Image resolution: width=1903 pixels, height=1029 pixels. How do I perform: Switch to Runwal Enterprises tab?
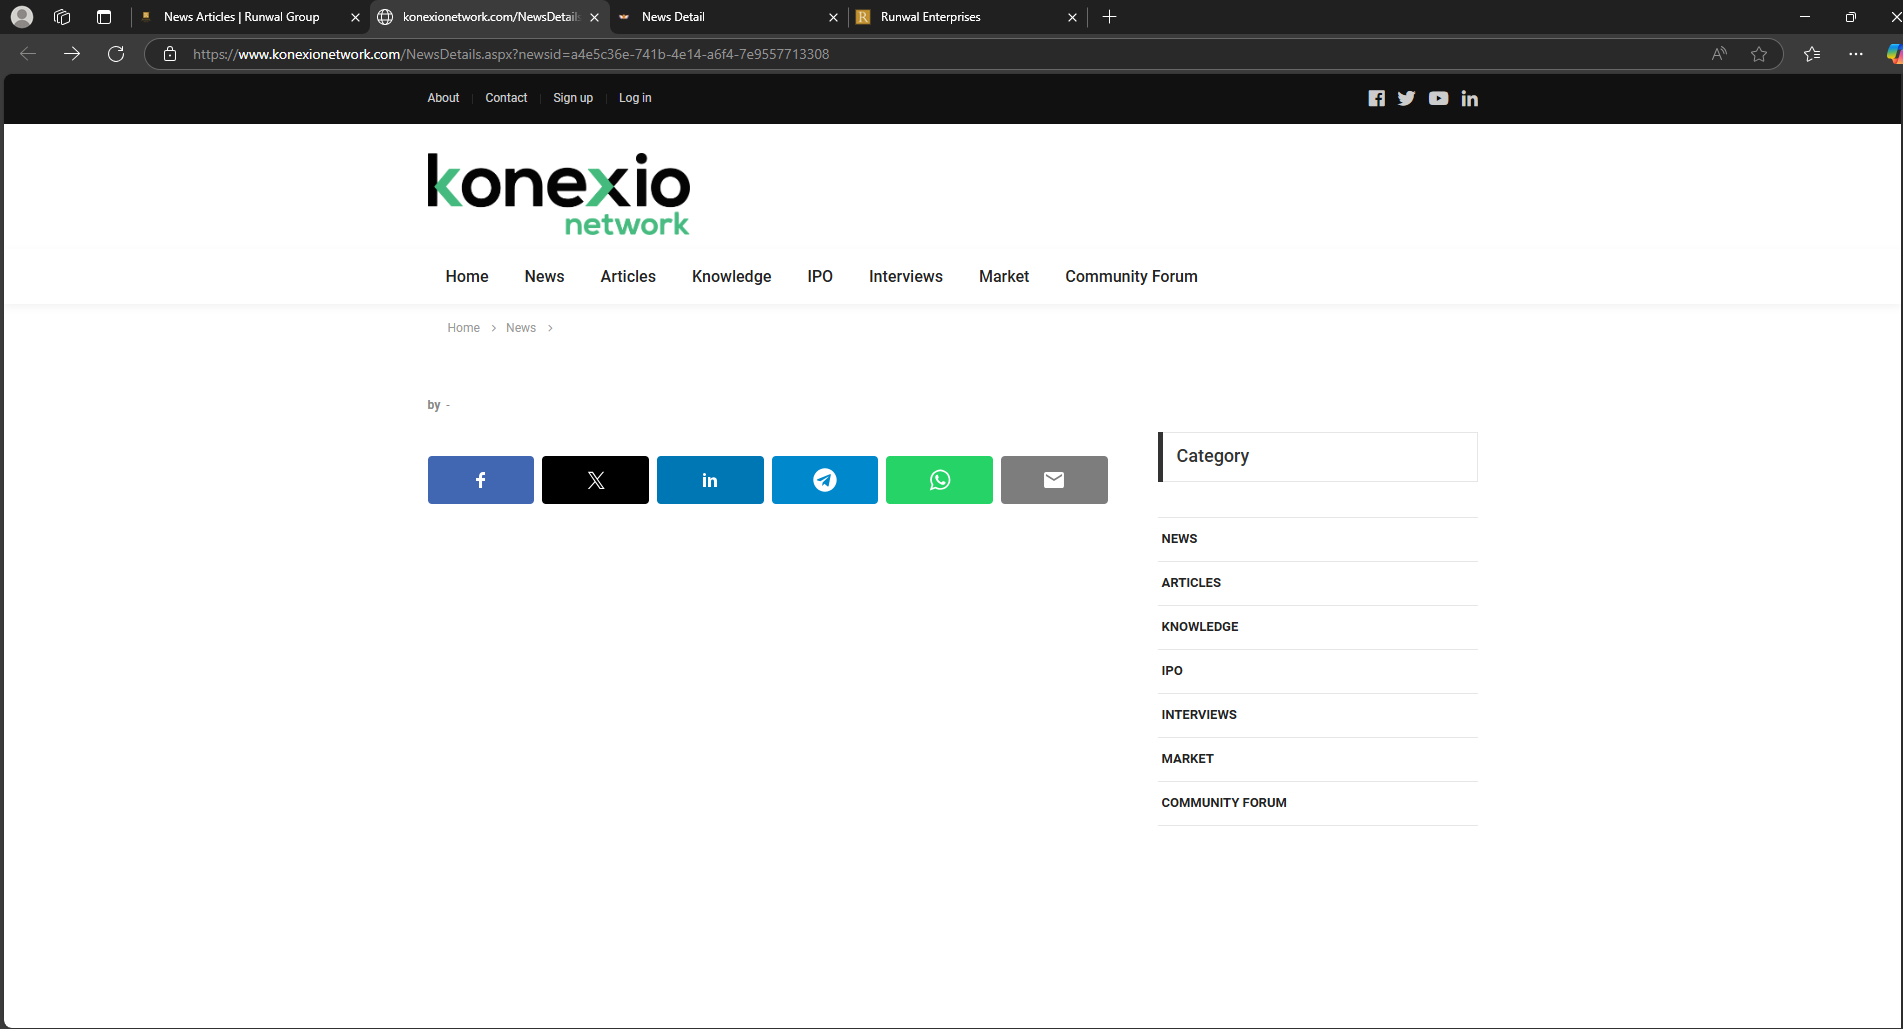coord(960,17)
